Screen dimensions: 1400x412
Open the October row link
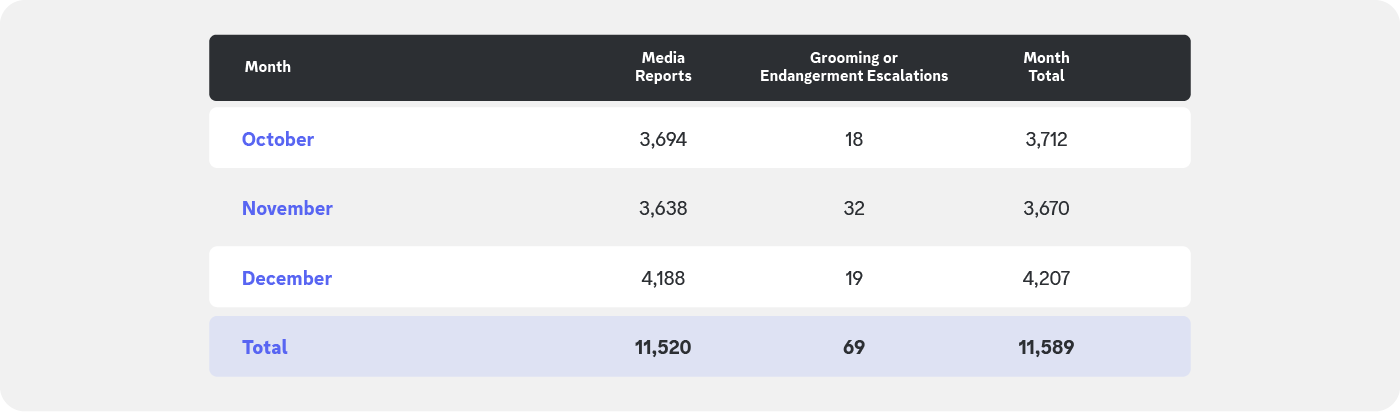(x=278, y=139)
